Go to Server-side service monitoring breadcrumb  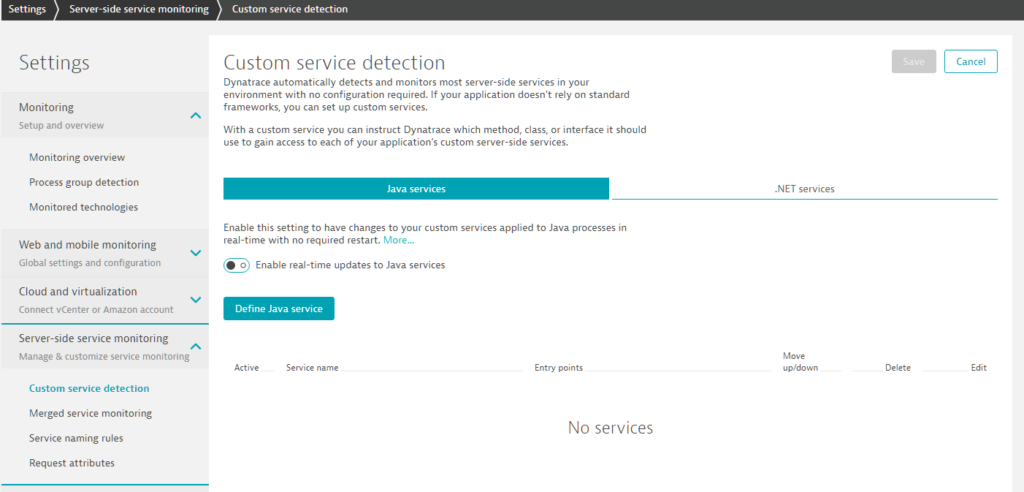[x=139, y=9]
